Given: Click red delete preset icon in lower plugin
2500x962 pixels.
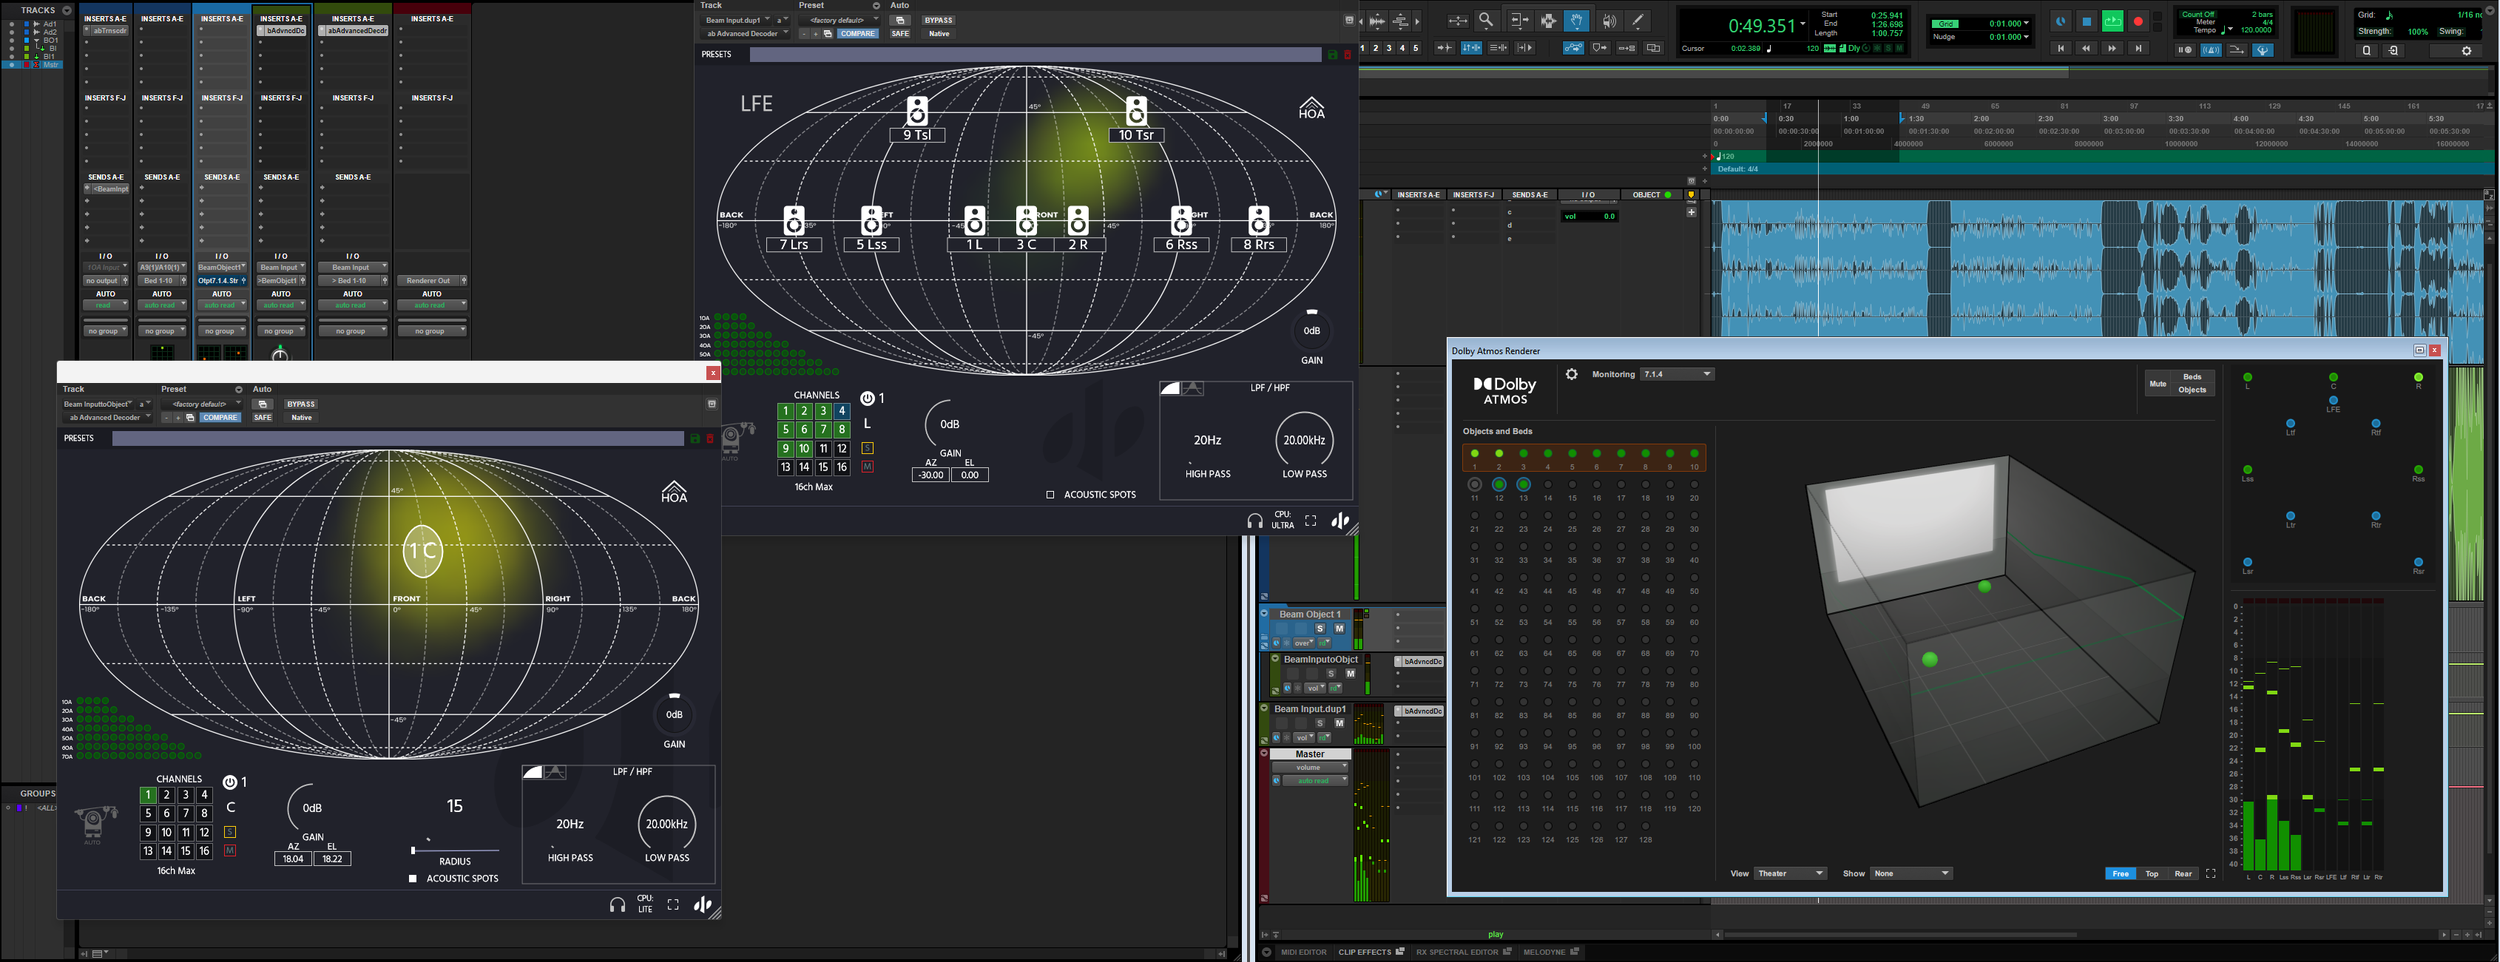Looking at the screenshot, I should tap(710, 438).
